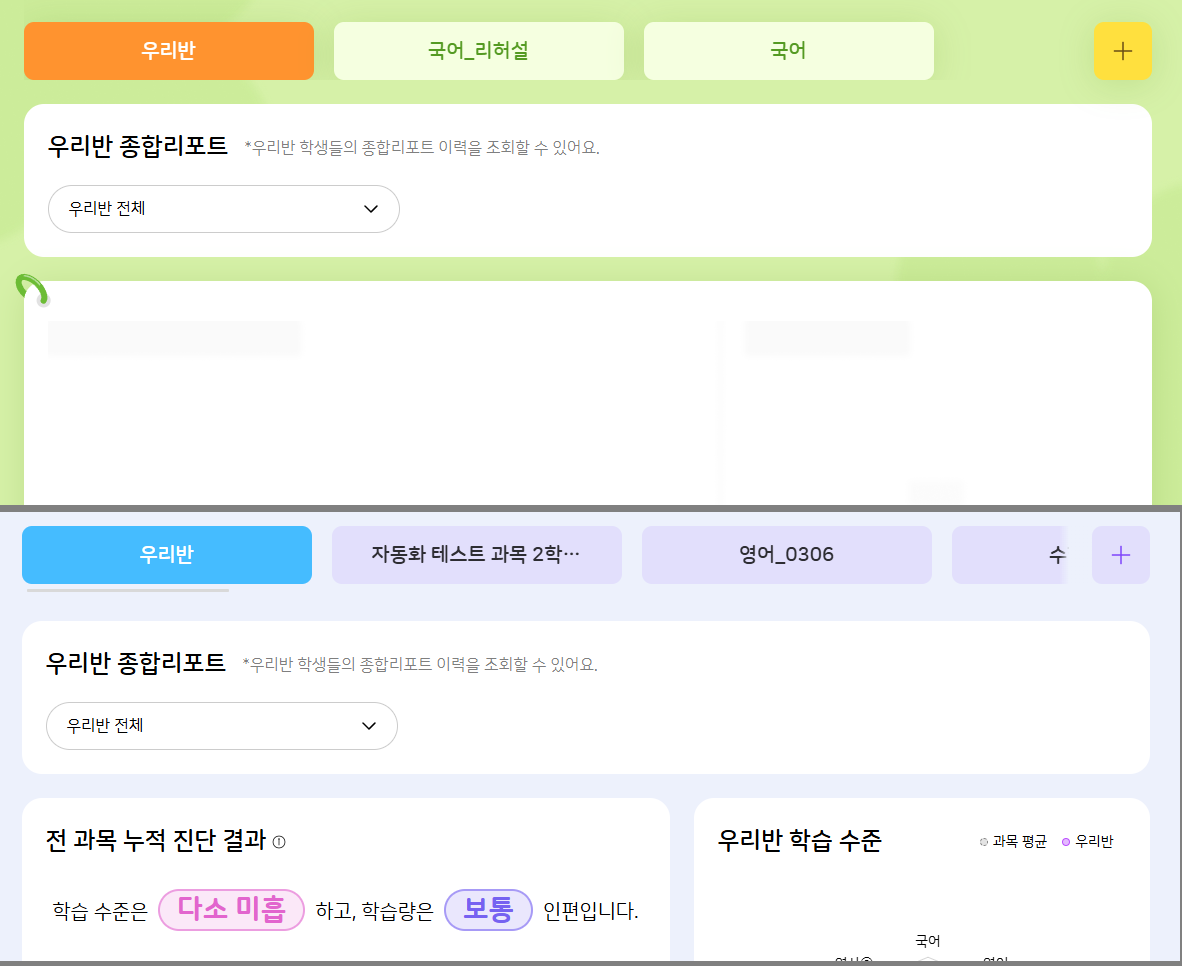The height and width of the screenshot is (966, 1182).
Task: Toggle the purple 우리반 legend item
Action: pyautogui.click(x=1087, y=842)
